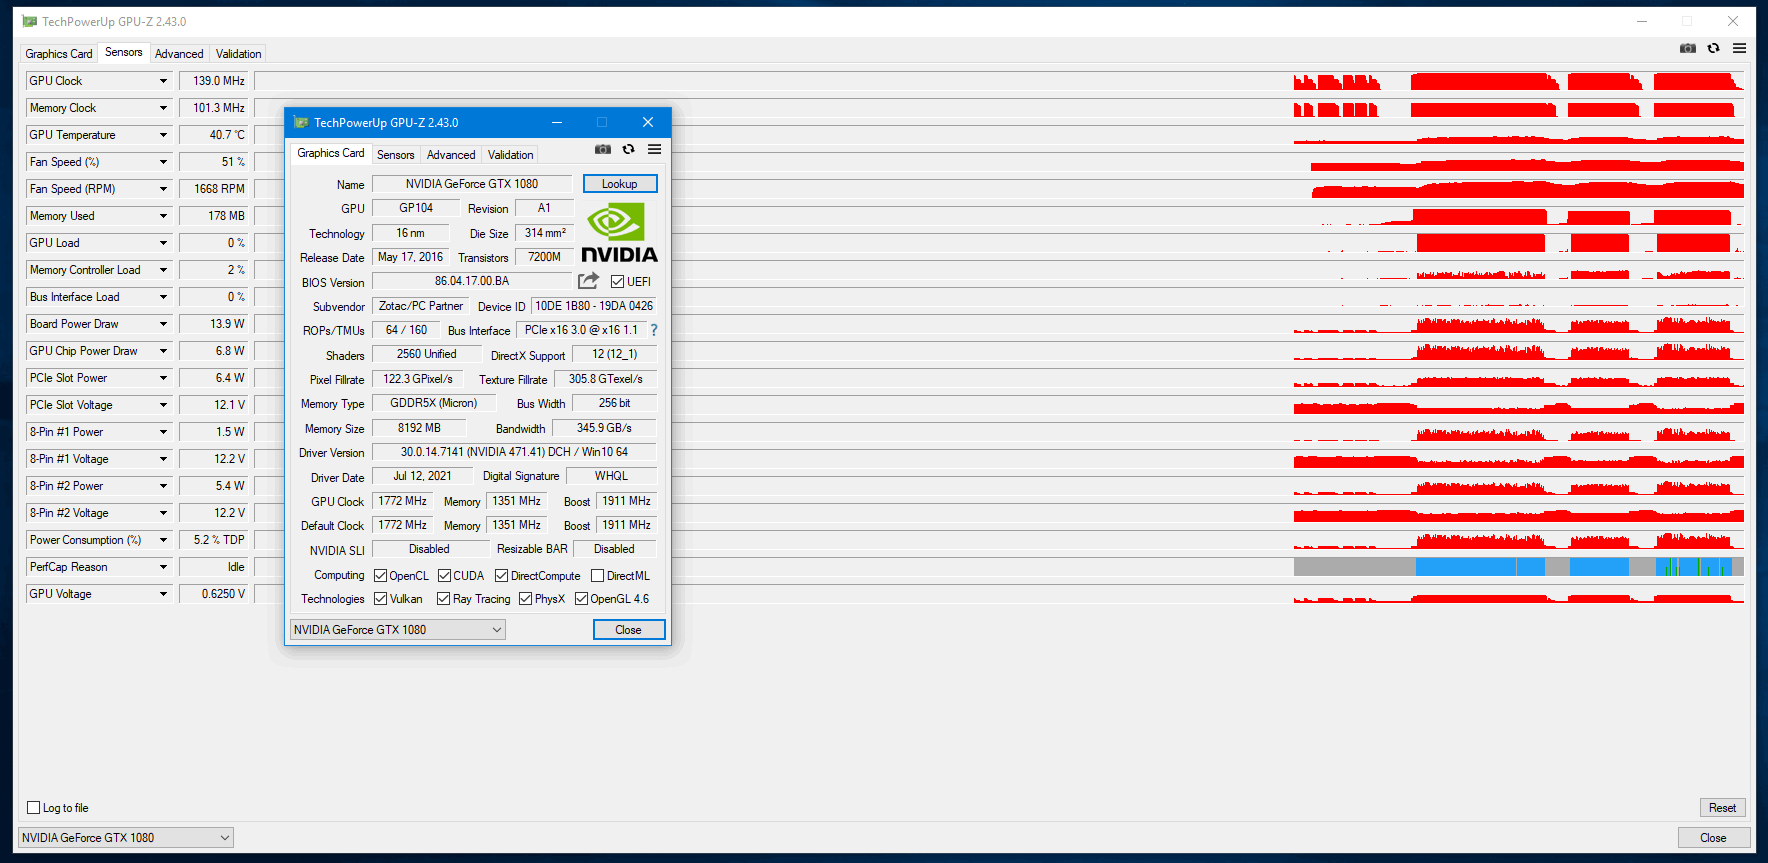Click Bus Interface question mark icon
The image size is (1768, 863).
coord(654,330)
